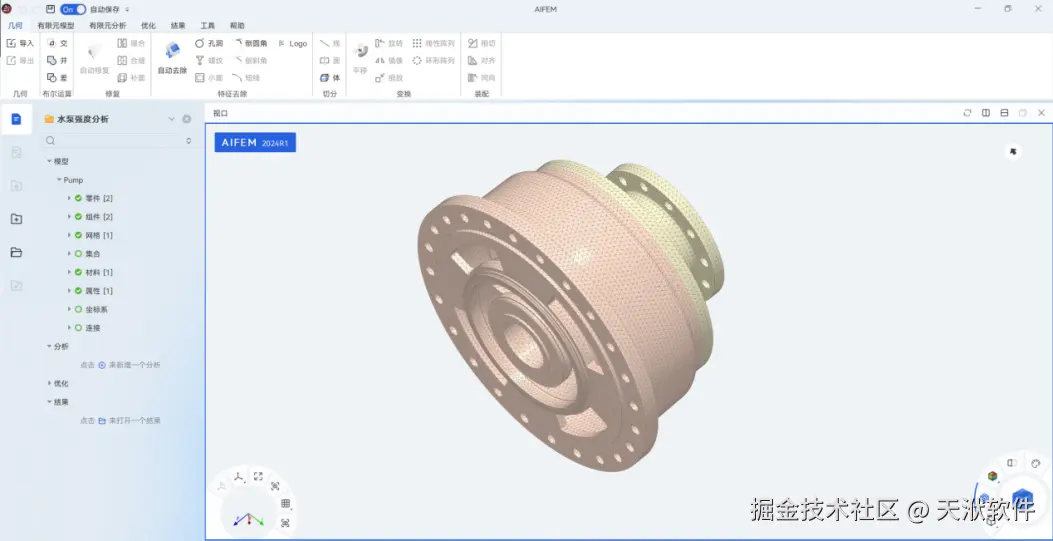
Task: Choose the 倒圆角 fillet removal tool
Action: 250,43
